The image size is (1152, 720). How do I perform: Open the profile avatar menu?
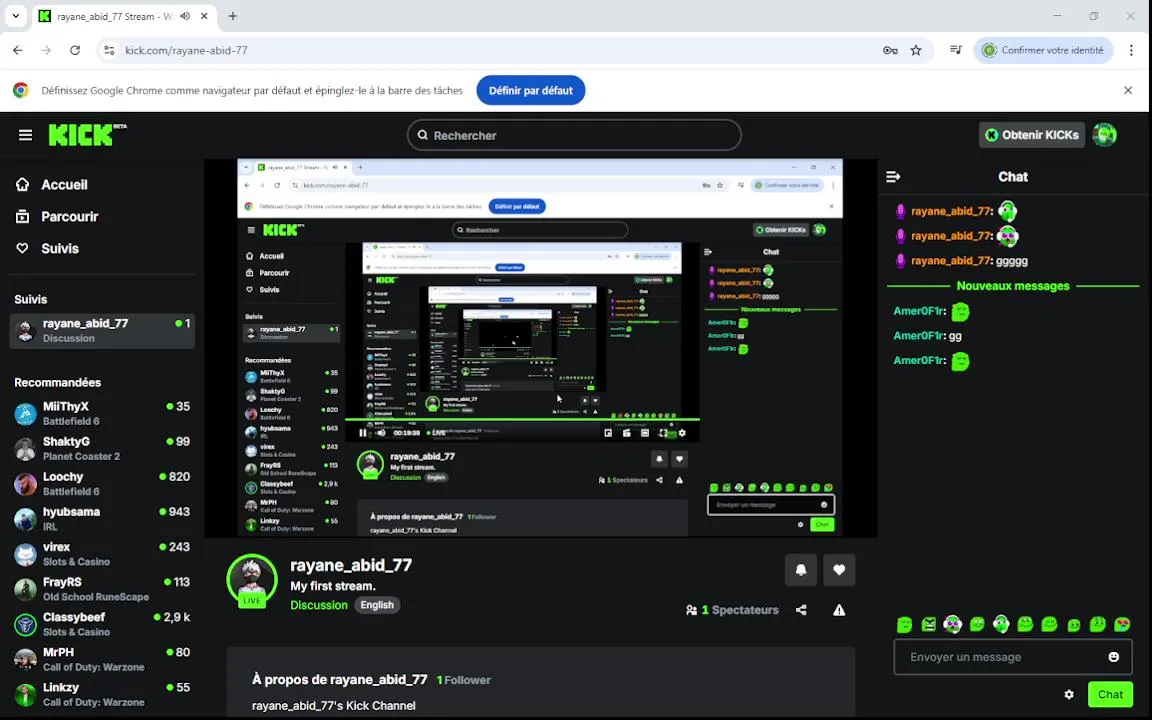[x=1104, y=135]
